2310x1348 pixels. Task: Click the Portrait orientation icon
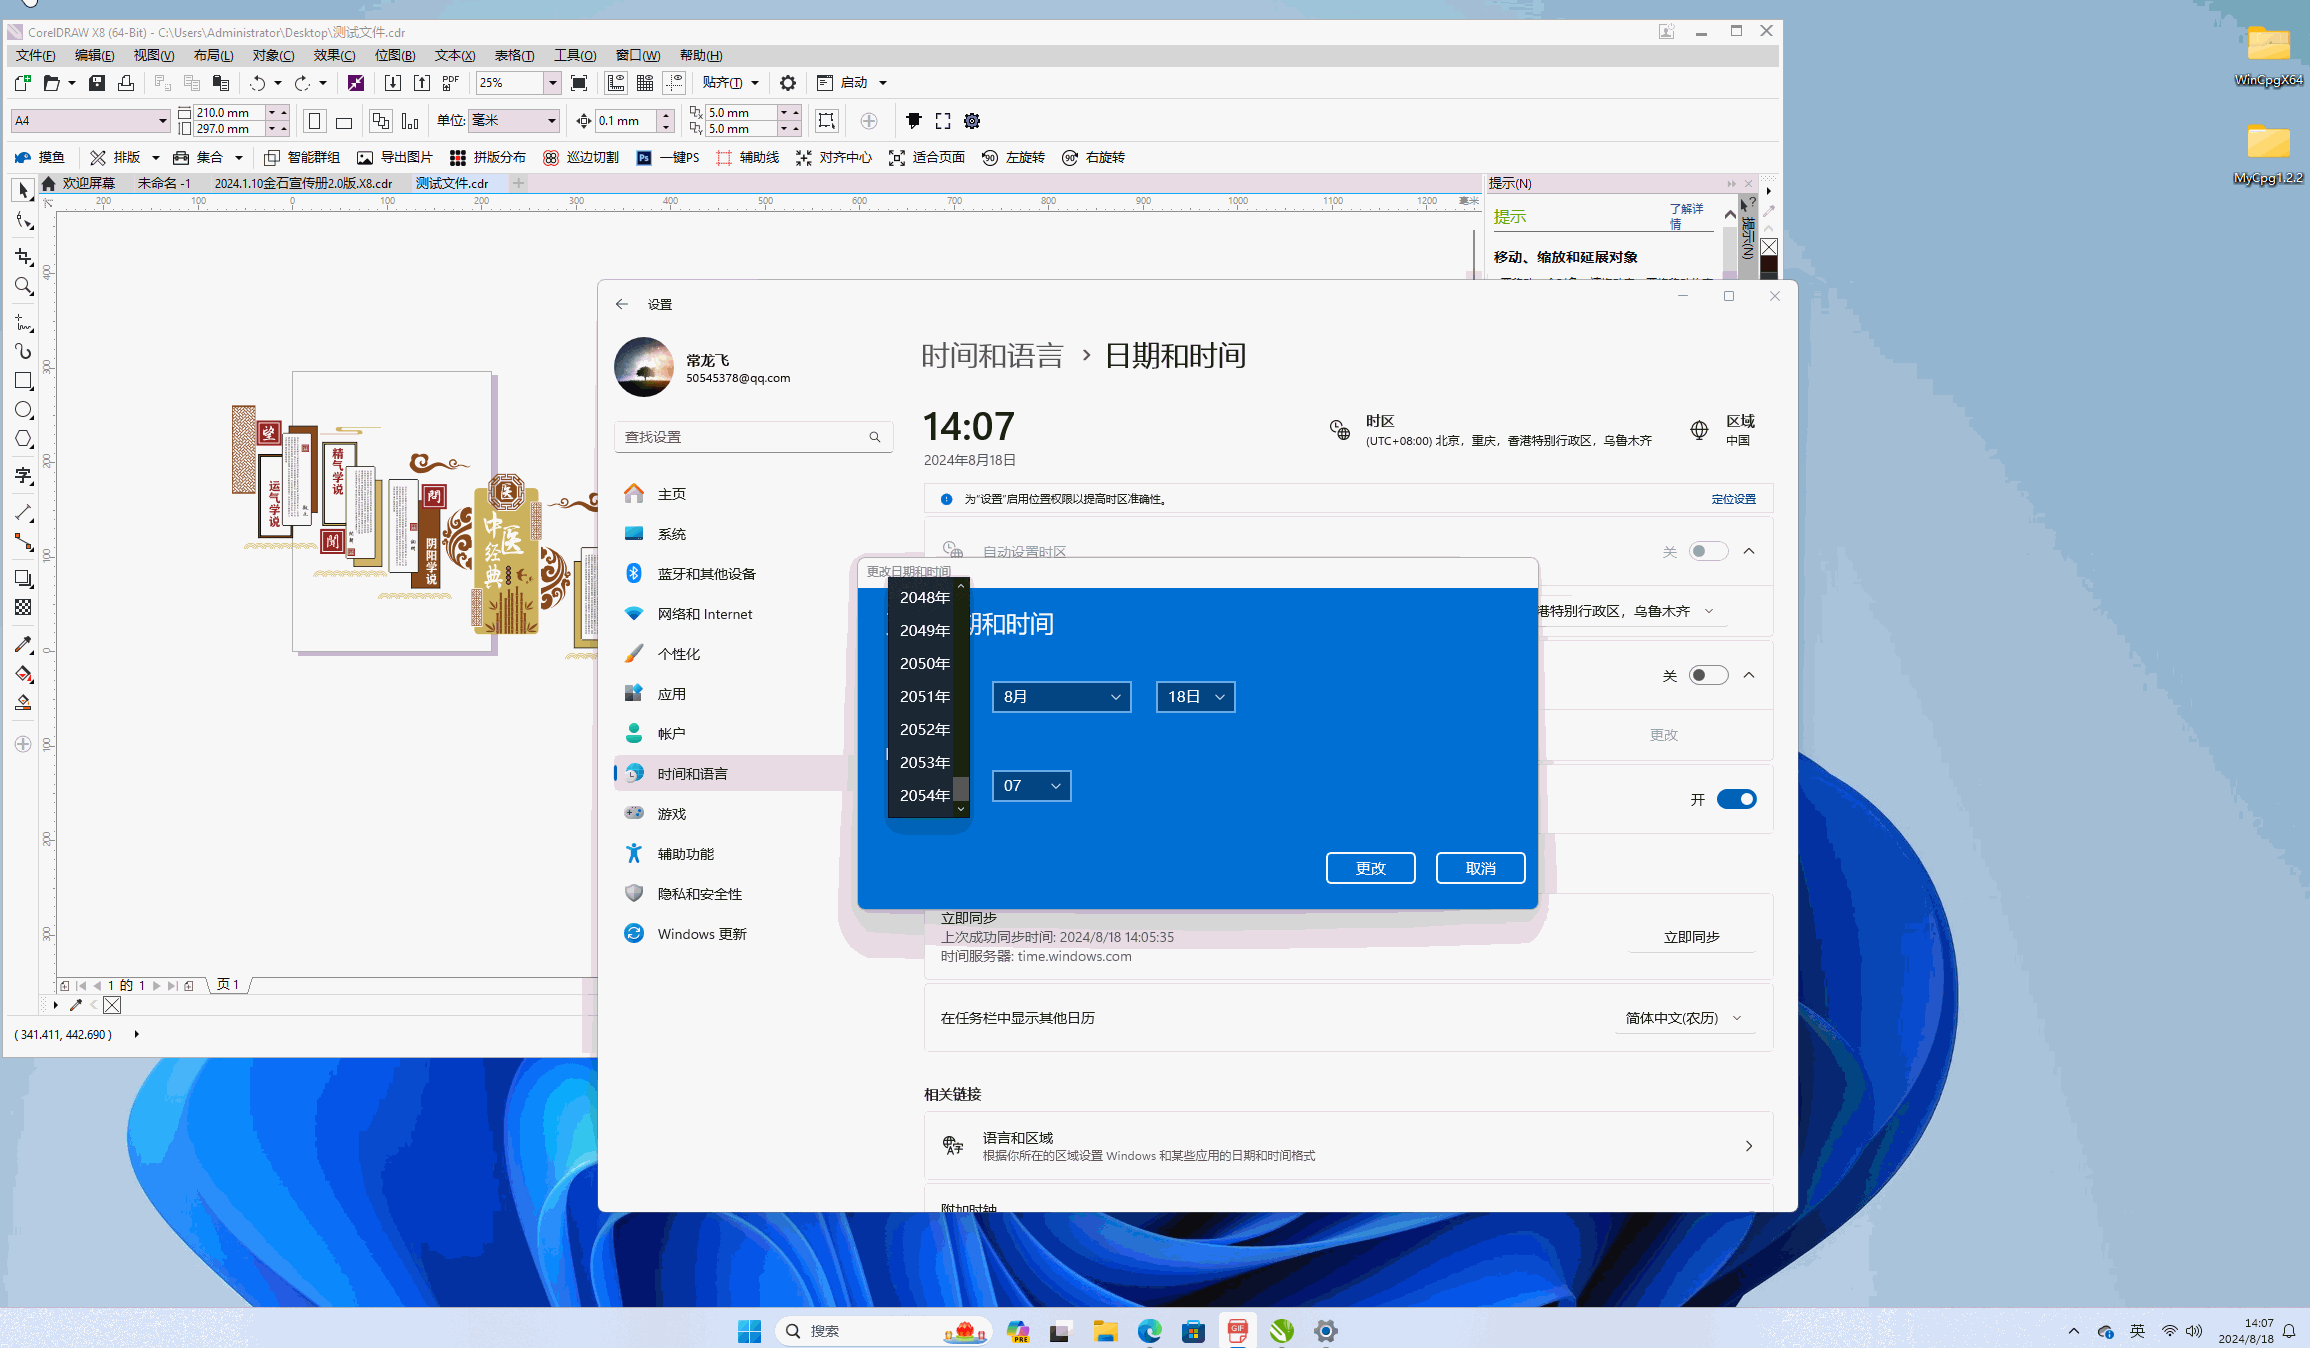pyautogui.click(x=315, y=121)
